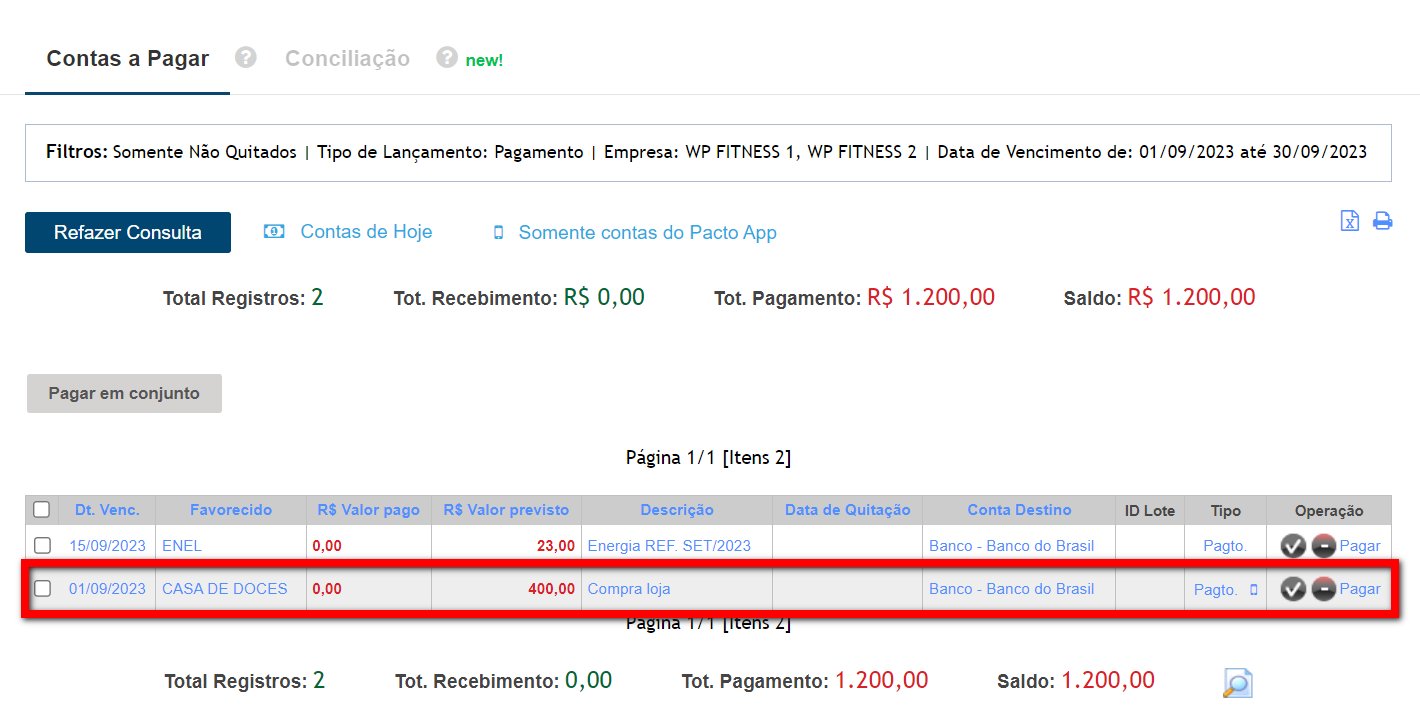Toggle the select-all checkbox in table header
This screenshot has width=1420, height=721.
(x=41, y=510)
